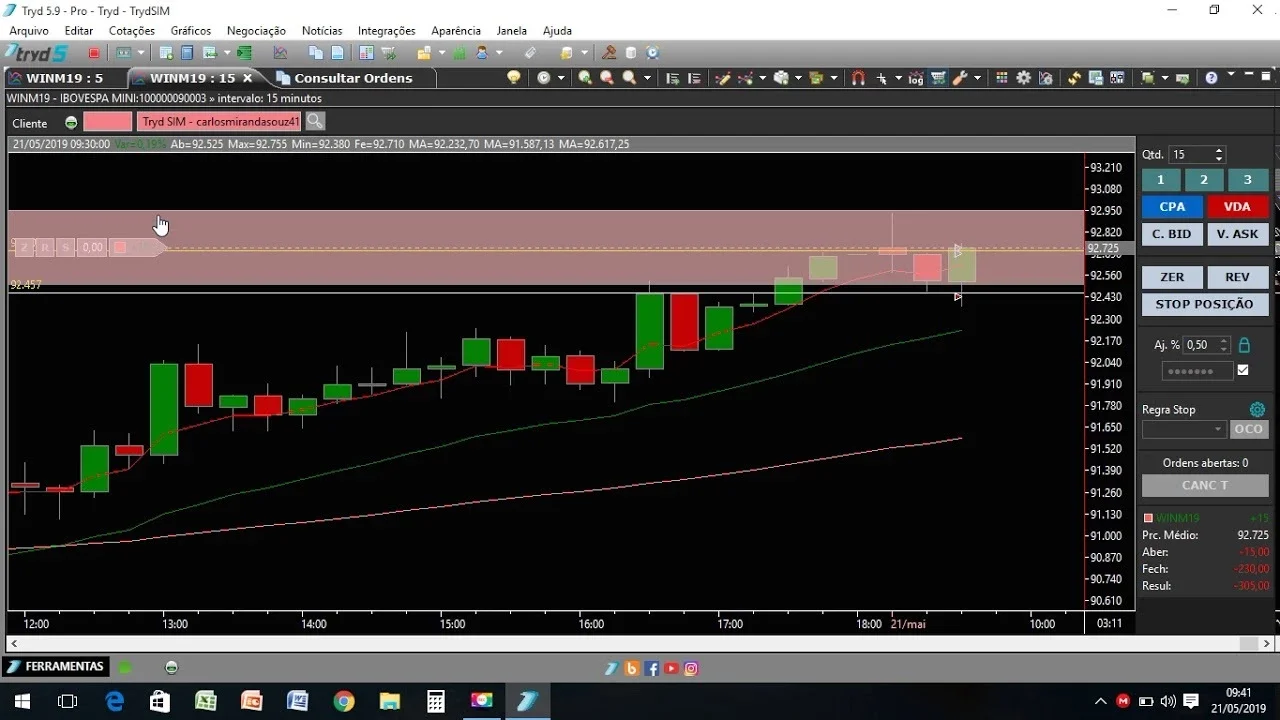The height and width of the screenshot is (720, 1280).
Task: Click the red stop button in main toolbar
Action: [x=94, y=53]
